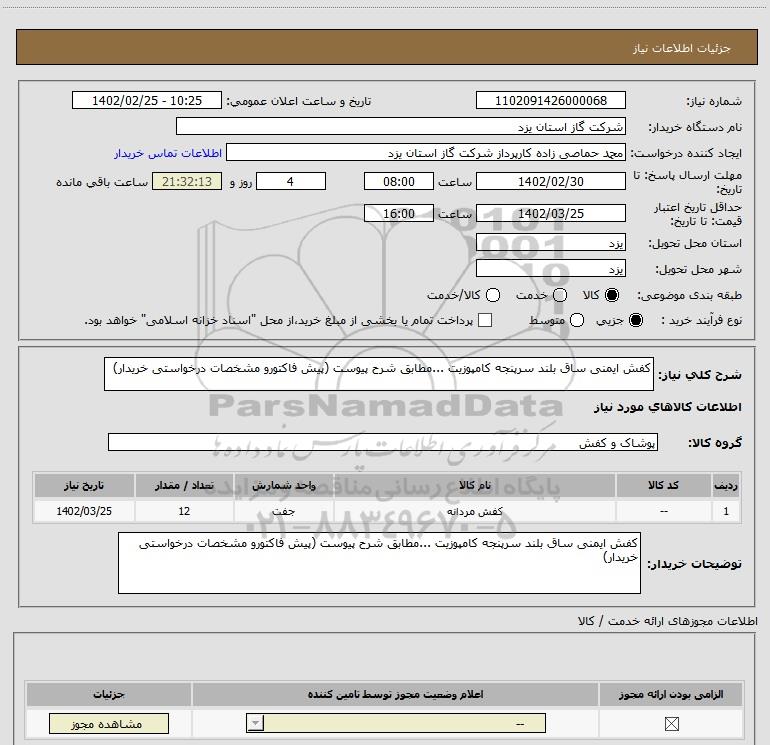Select the کالا radio button
Screen dimensions: 770x745
(x=612, y=295)
